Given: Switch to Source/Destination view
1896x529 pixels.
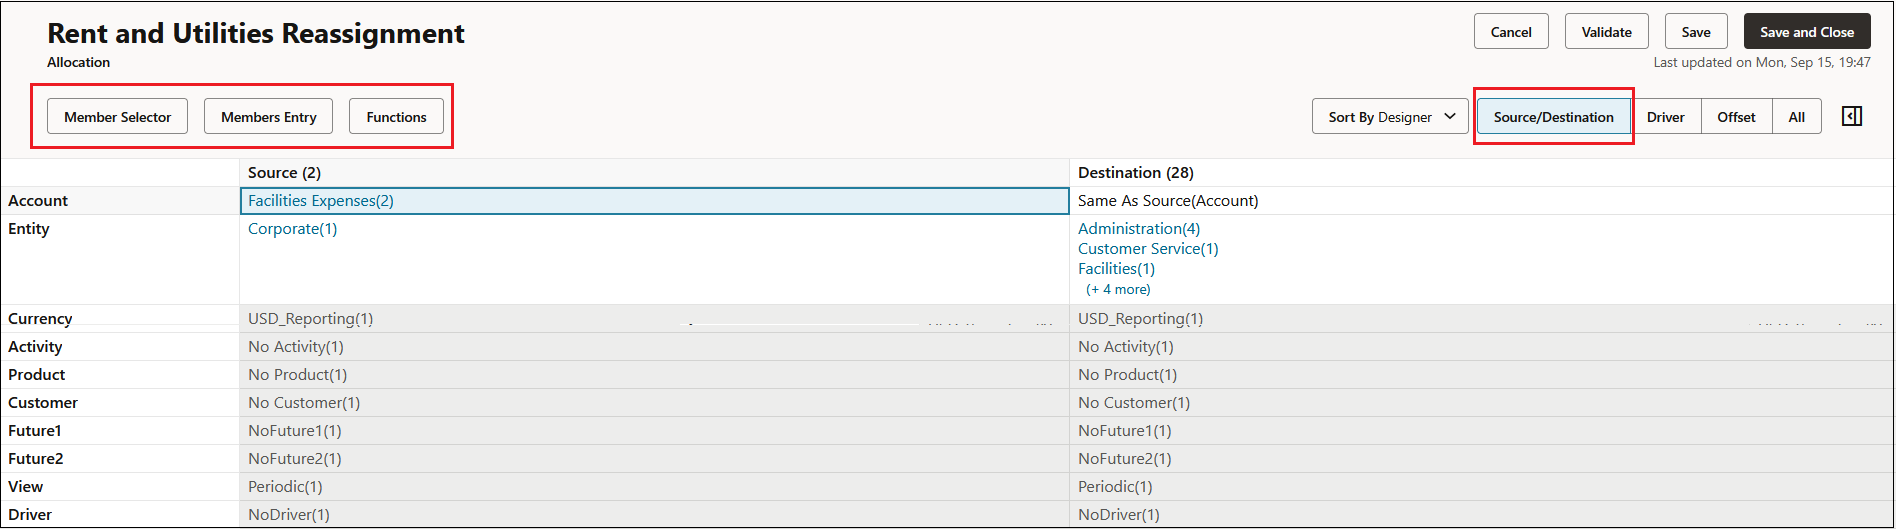Looking at the screenshot, I should click(1553, 117).
